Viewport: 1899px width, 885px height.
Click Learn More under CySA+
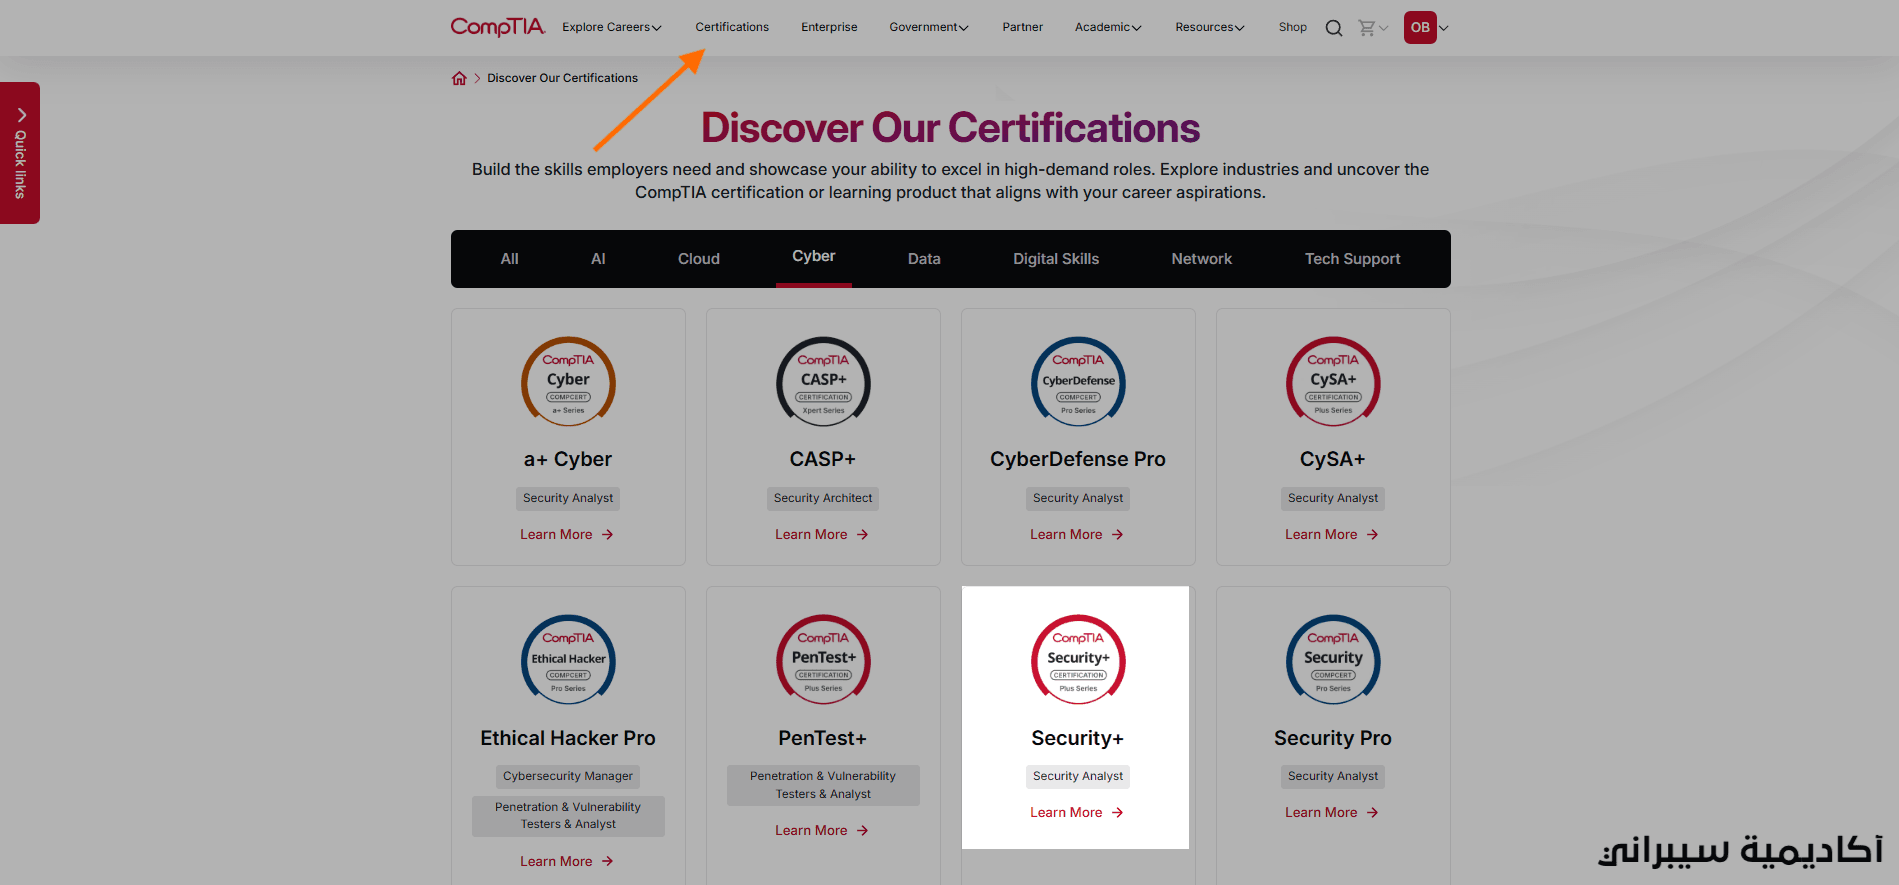[x=1332, y=535]
